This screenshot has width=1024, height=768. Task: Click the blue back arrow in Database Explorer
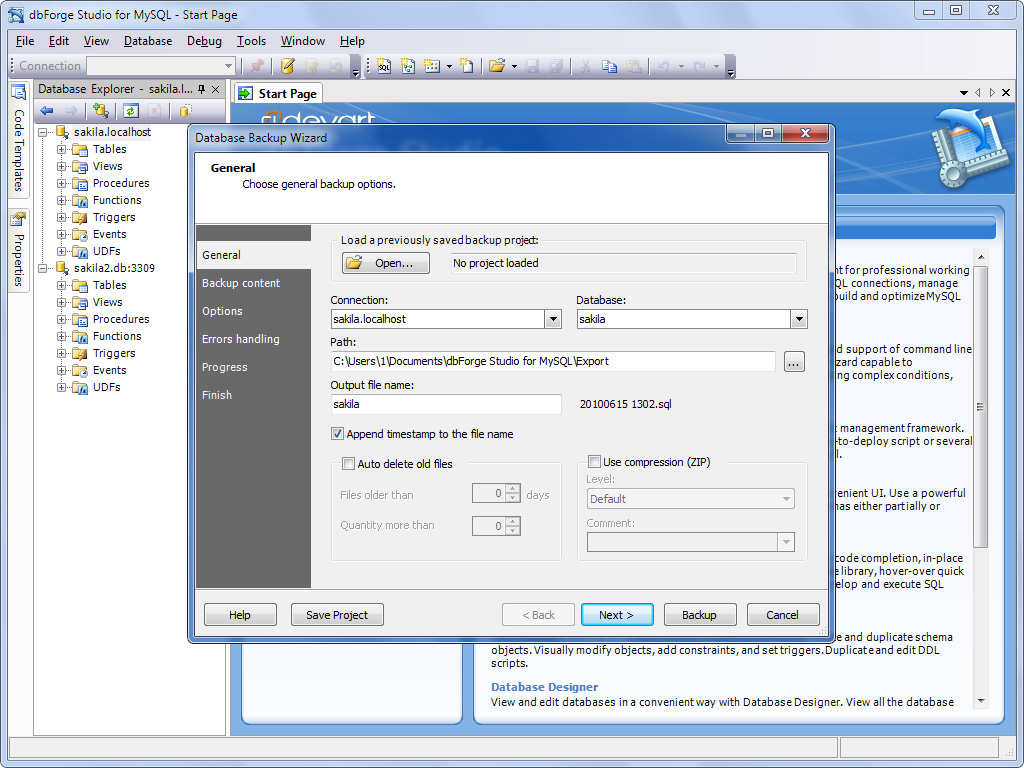(x=46, y=111)
